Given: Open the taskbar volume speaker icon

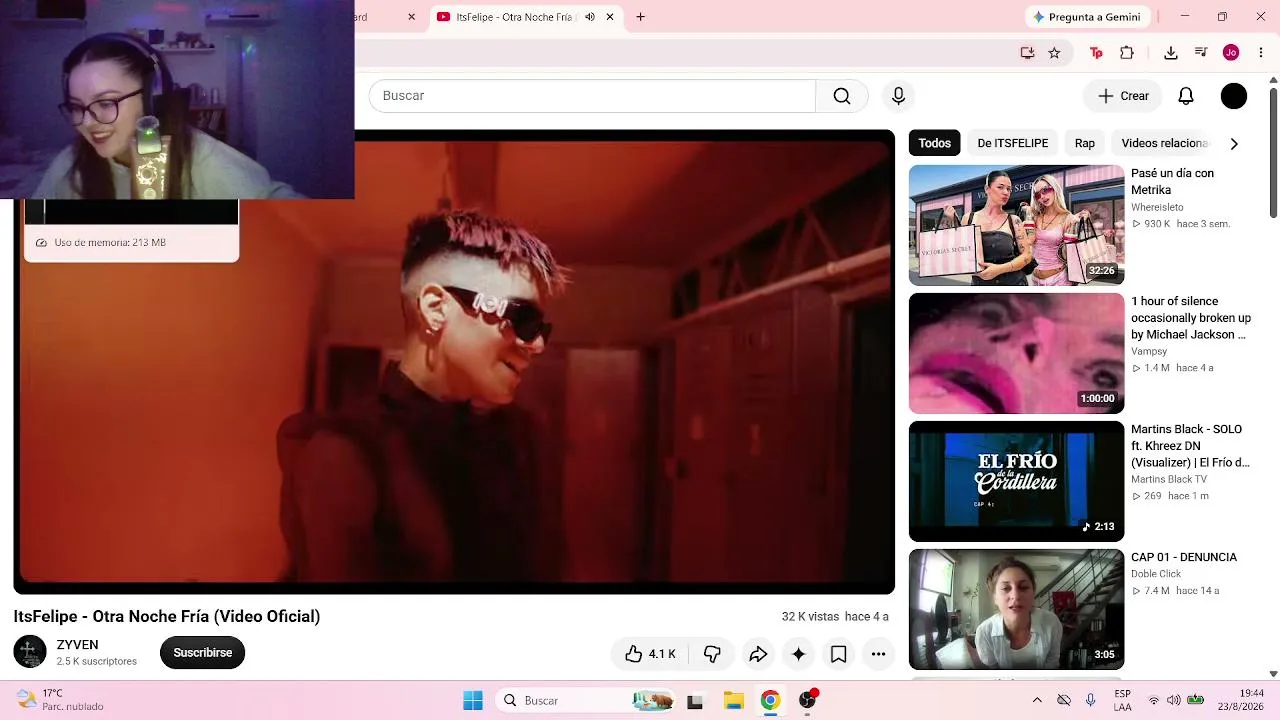Looking at the screenshot, I should coord(1174,700).
